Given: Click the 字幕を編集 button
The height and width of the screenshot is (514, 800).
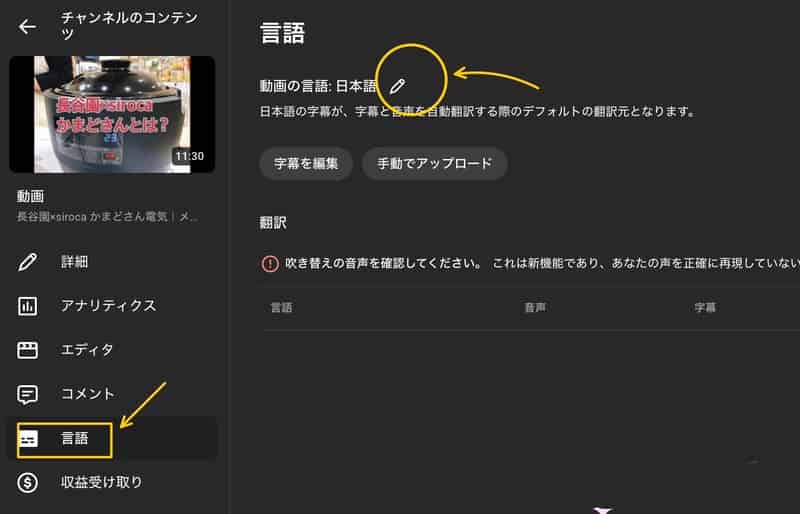Looking at the screenshot, I should pyautogui.click(x=306, y=163).
